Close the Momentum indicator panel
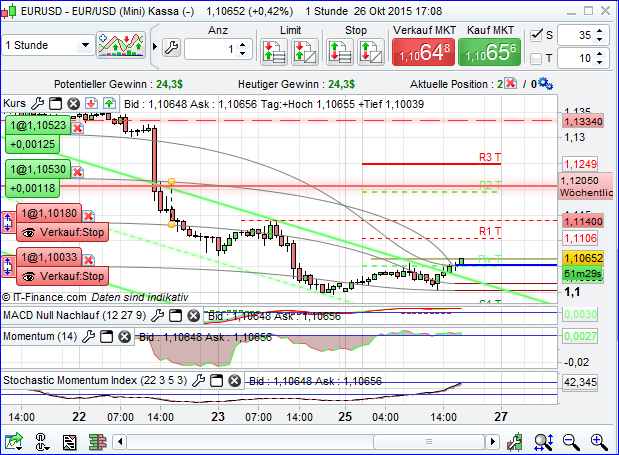Image resolution: width=619 pixels, height=455 pixels. click(x=124, y=337)
